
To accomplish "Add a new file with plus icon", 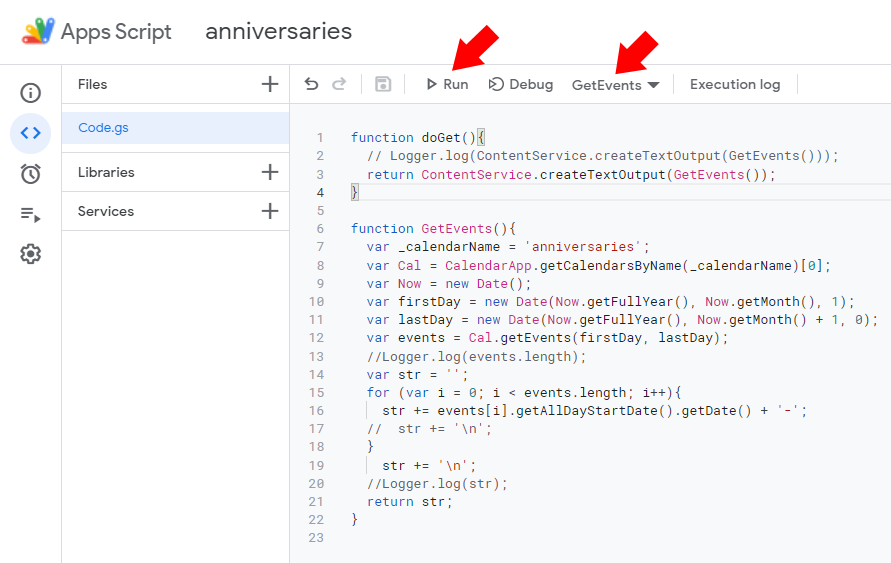I will (270, 84).
